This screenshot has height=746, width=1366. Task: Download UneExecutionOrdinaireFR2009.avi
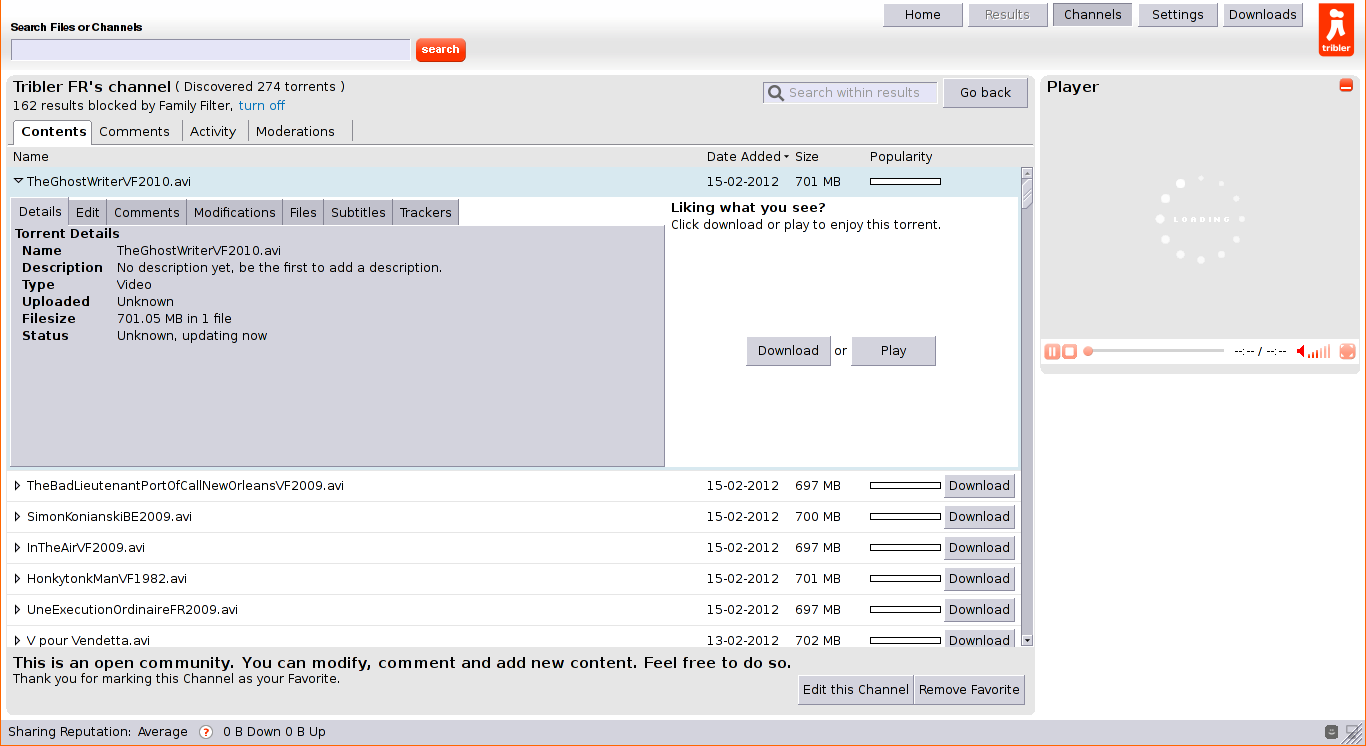(979, 610)
